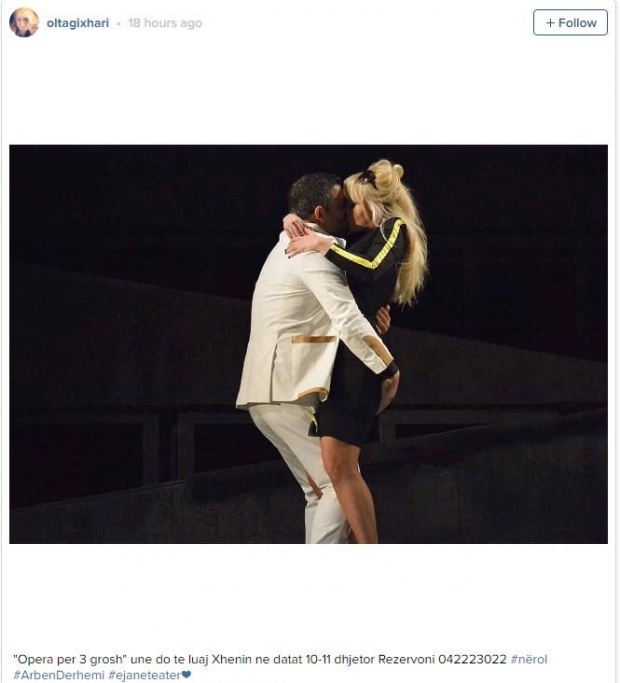
Task: Click the sunglasses on the woman's head
Action: 367,178
